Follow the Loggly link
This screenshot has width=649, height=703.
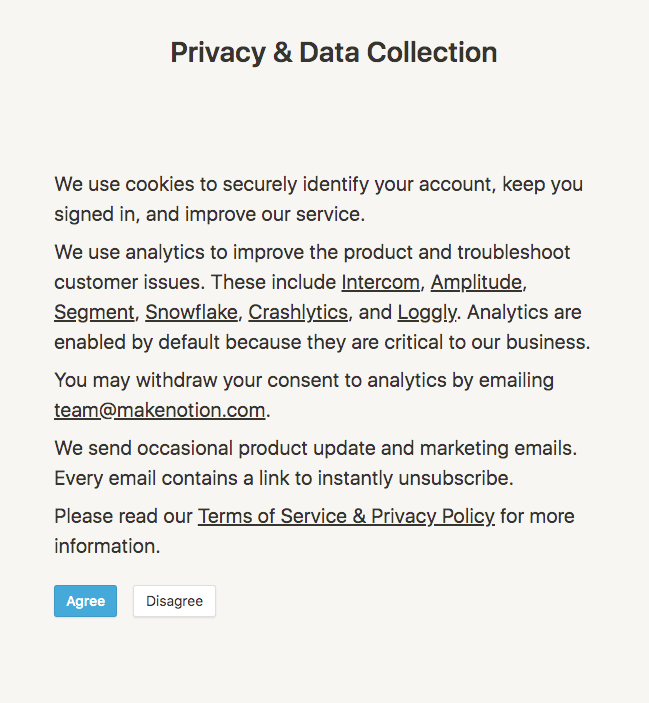click(x=427, y=312)
